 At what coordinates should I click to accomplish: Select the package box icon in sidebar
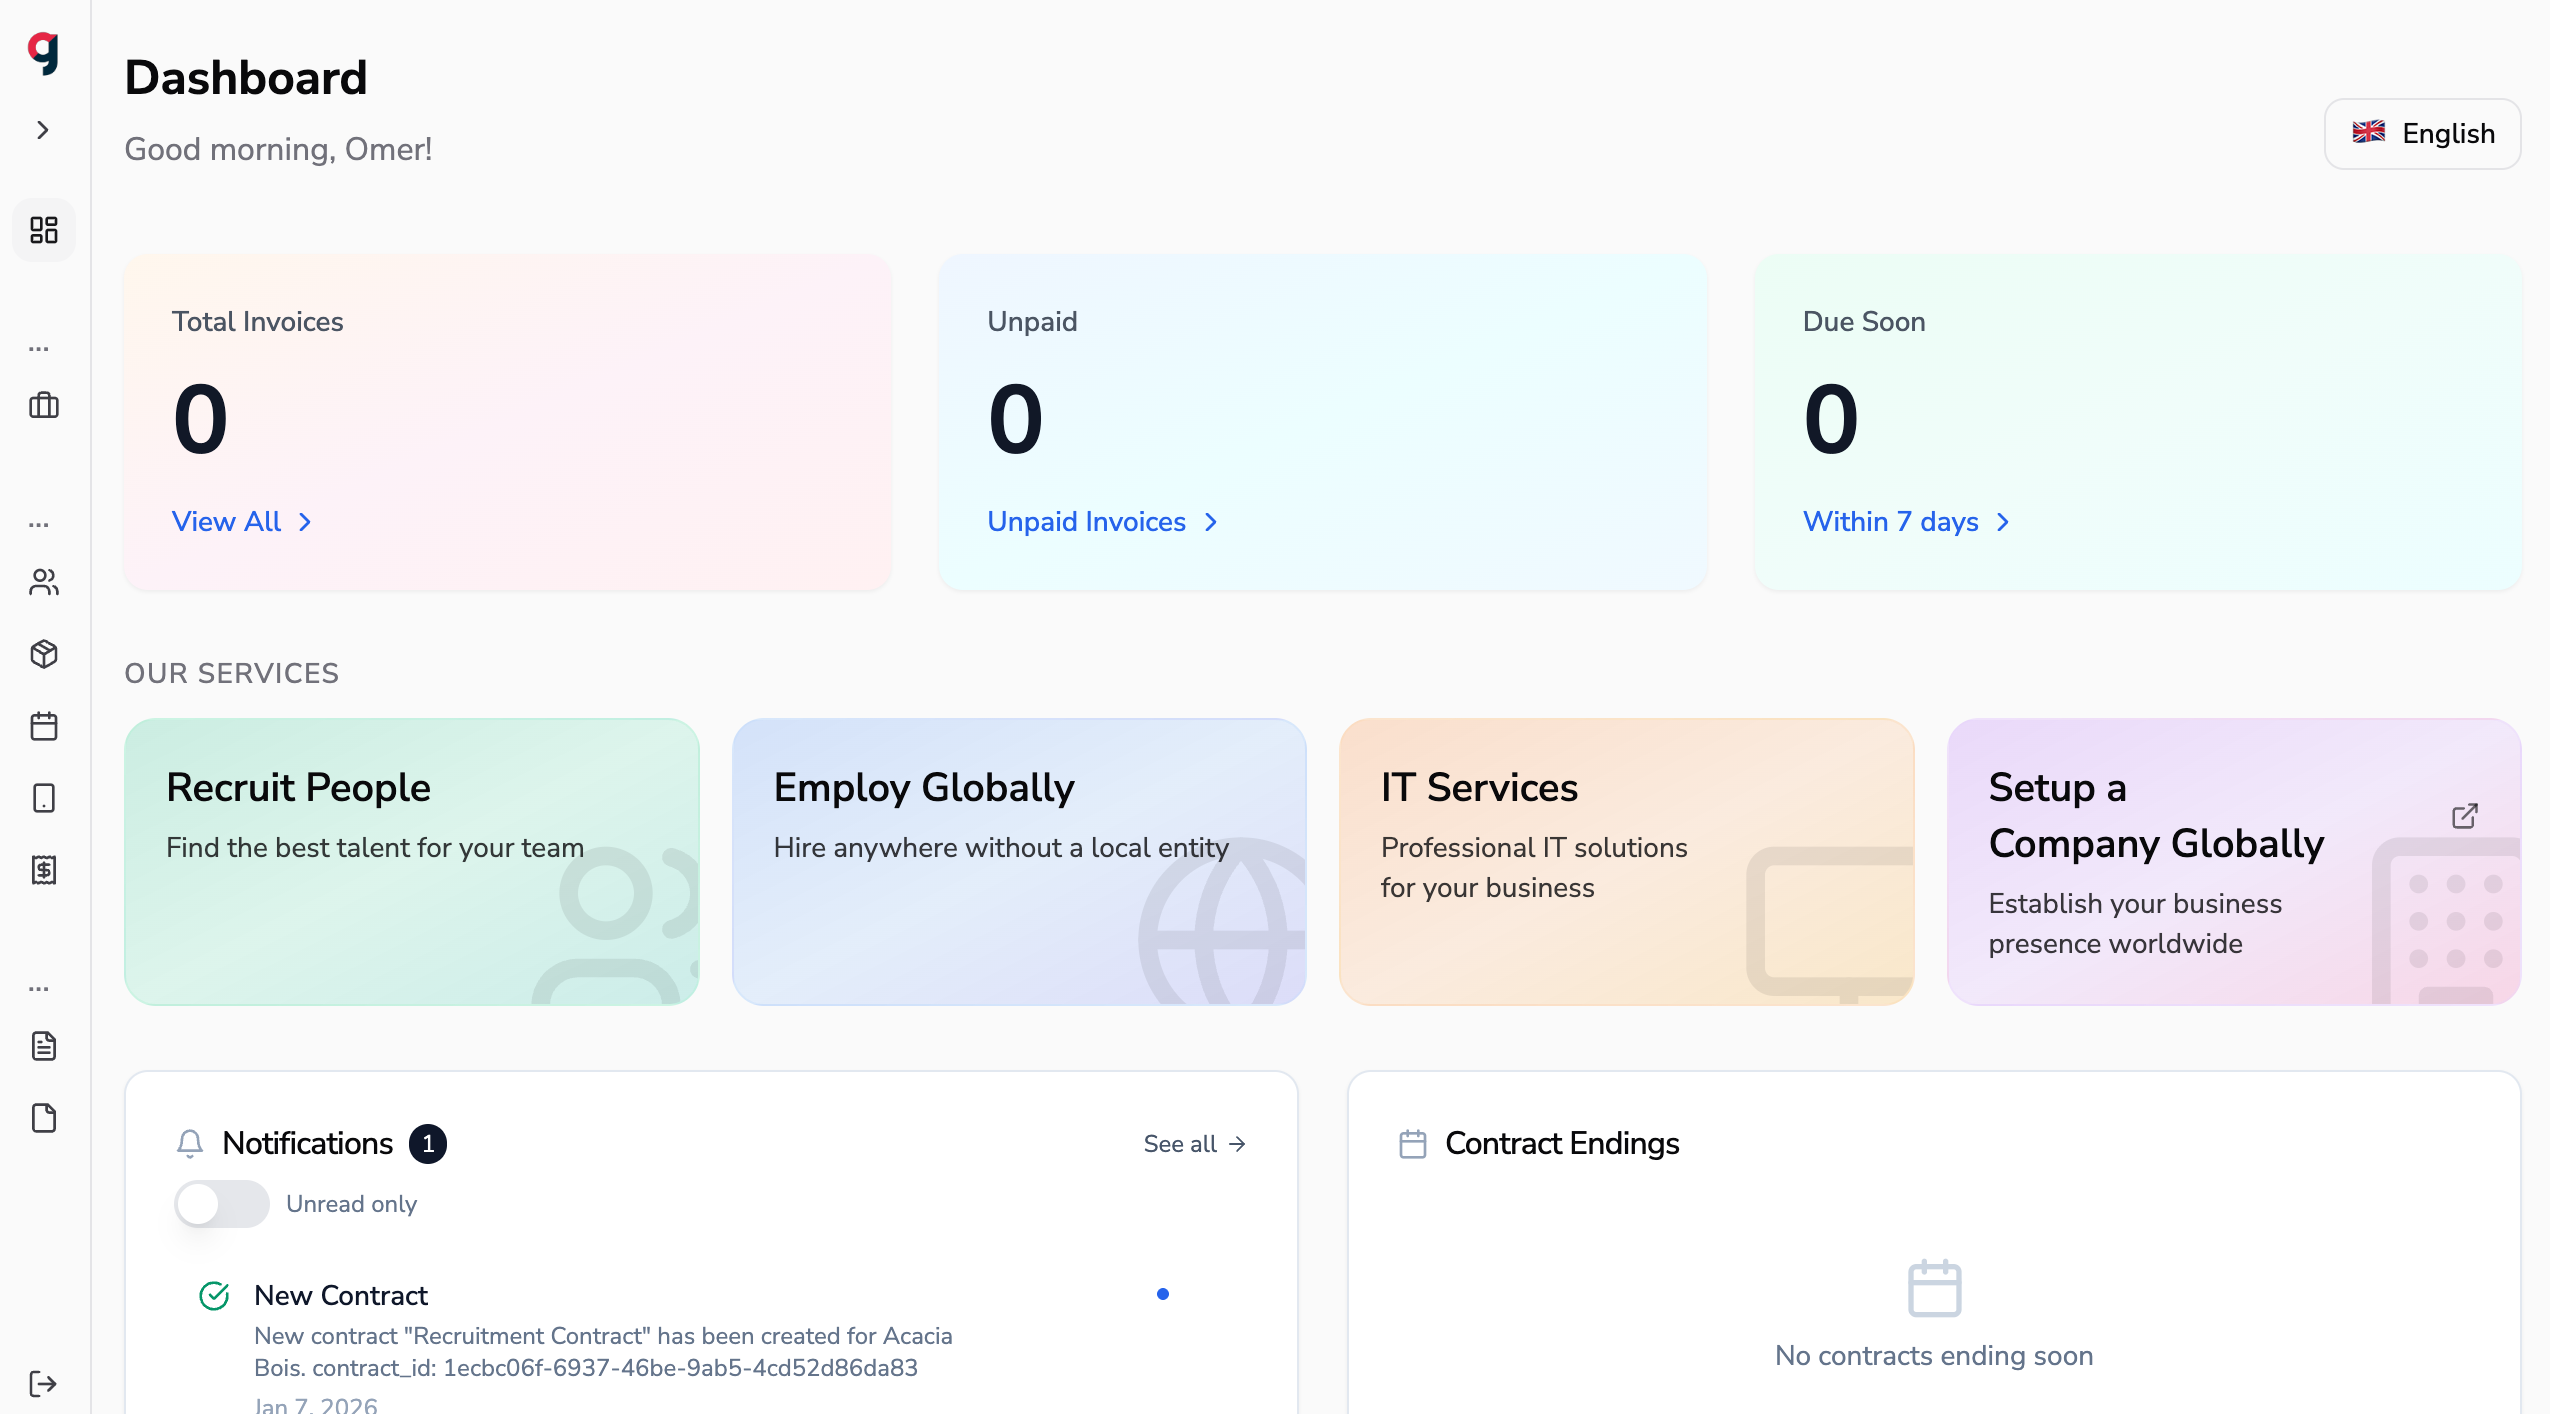(x=44, y=654)
